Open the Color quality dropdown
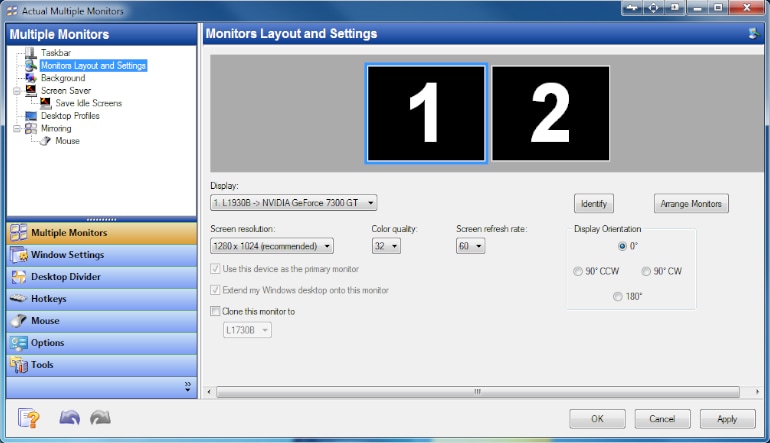 point(386,246)
